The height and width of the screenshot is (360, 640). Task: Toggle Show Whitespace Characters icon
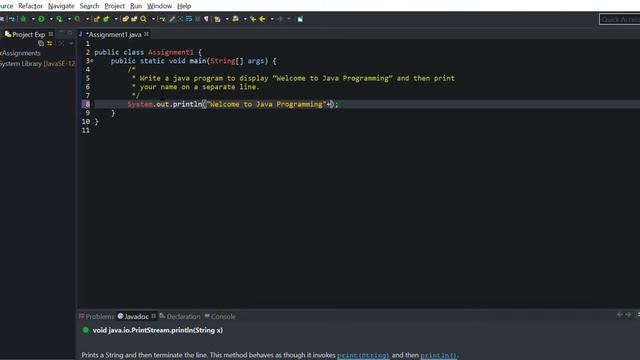click(x=207, y=19)
